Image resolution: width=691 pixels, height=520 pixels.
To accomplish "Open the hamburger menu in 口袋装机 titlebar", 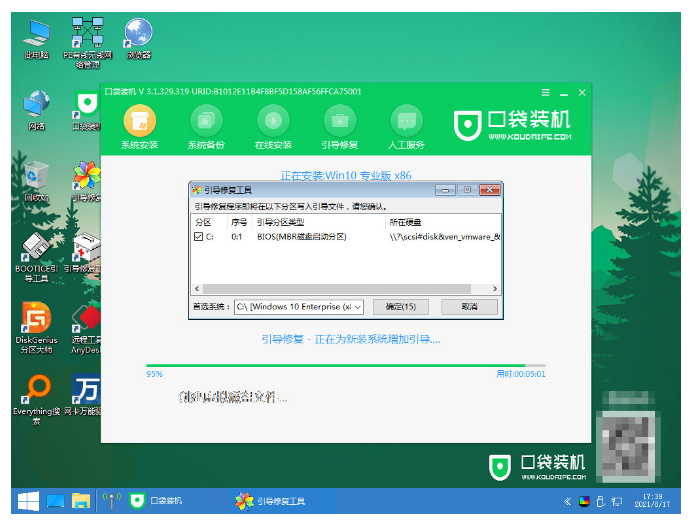I will point(546,93).
